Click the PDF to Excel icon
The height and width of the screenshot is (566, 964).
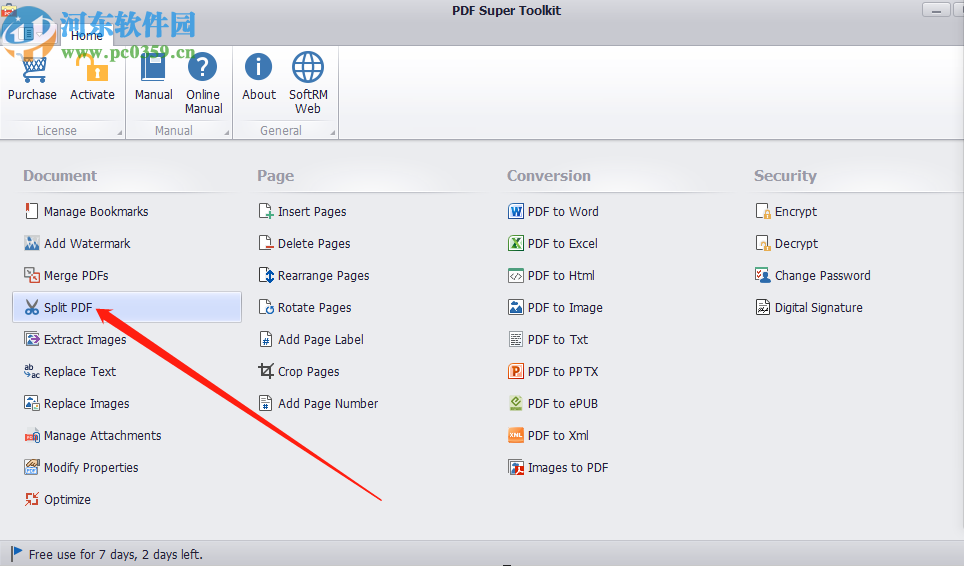point(516,243)
